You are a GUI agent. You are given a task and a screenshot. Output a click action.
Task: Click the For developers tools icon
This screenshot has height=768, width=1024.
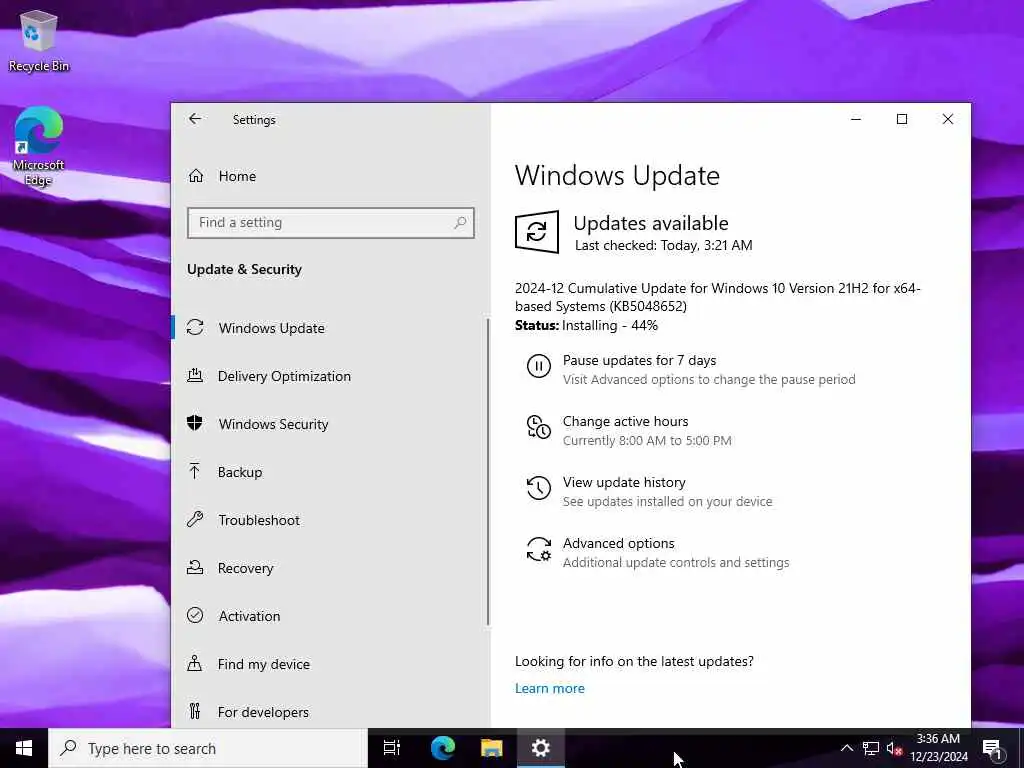[195, 711]
